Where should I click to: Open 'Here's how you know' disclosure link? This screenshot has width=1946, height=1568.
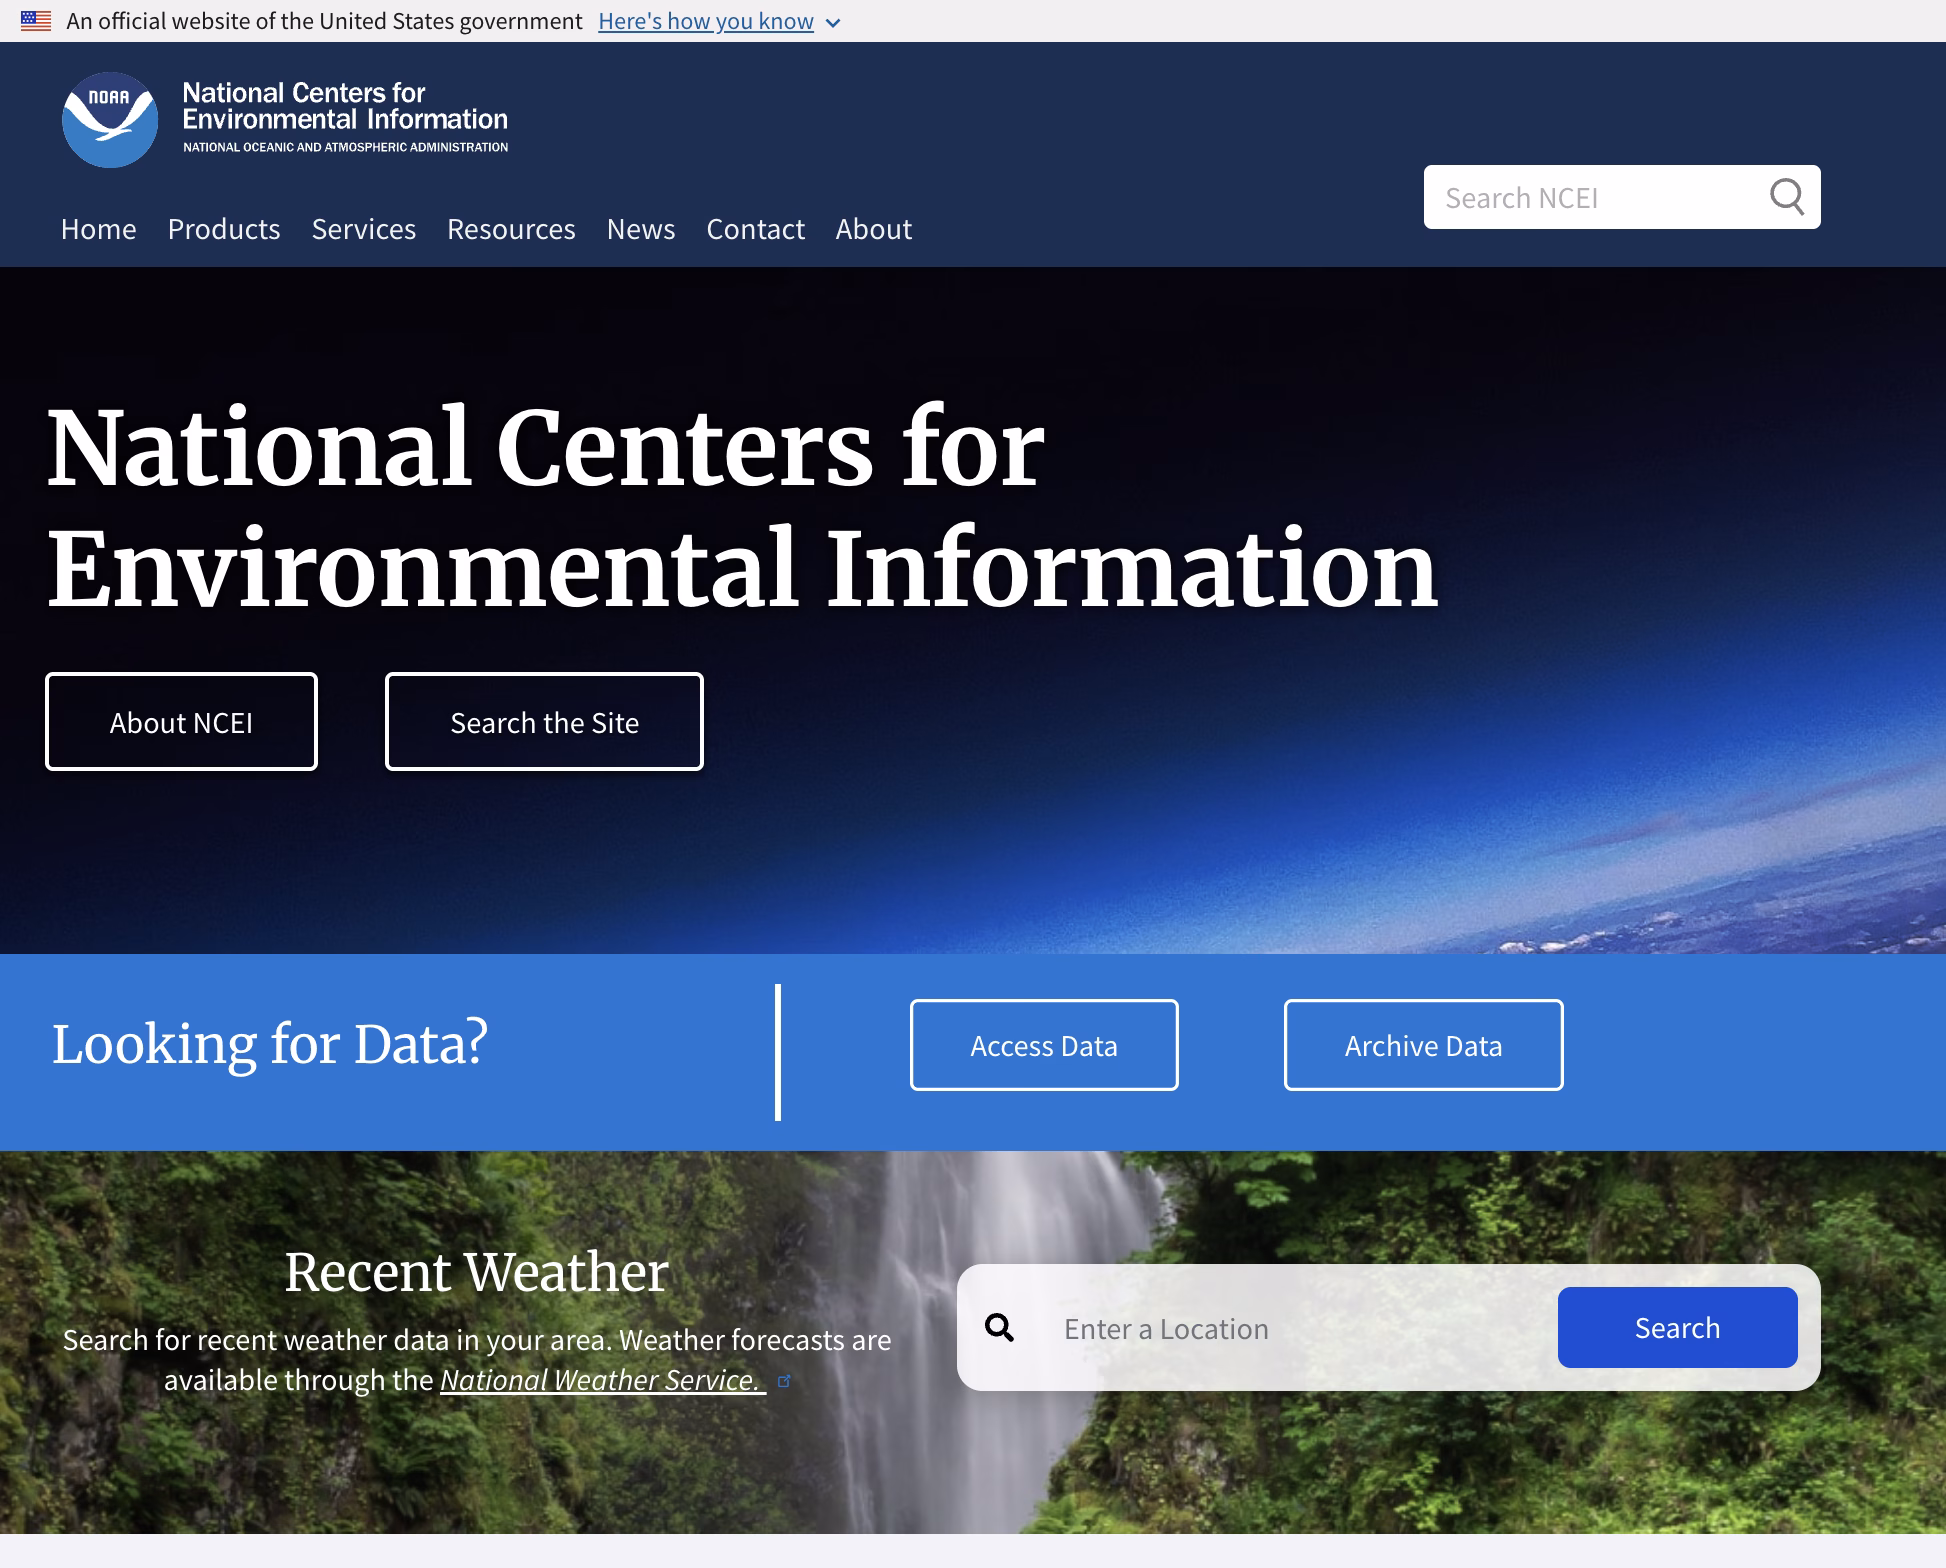pos(706,21)
